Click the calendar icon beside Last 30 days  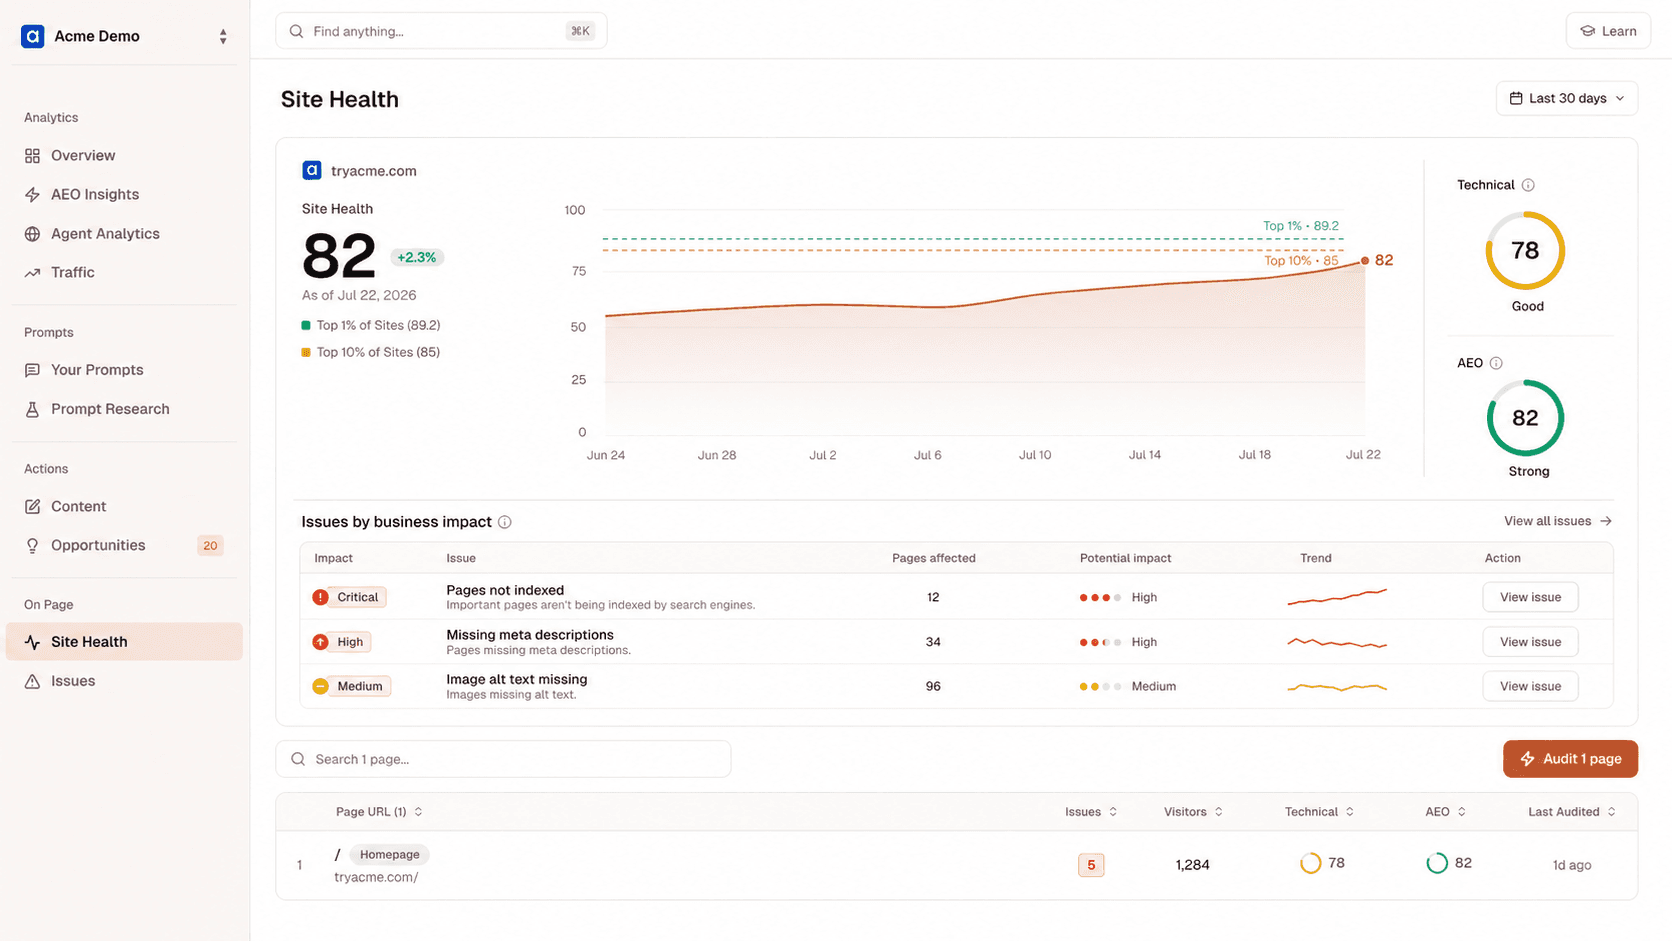coord(1516,98)
